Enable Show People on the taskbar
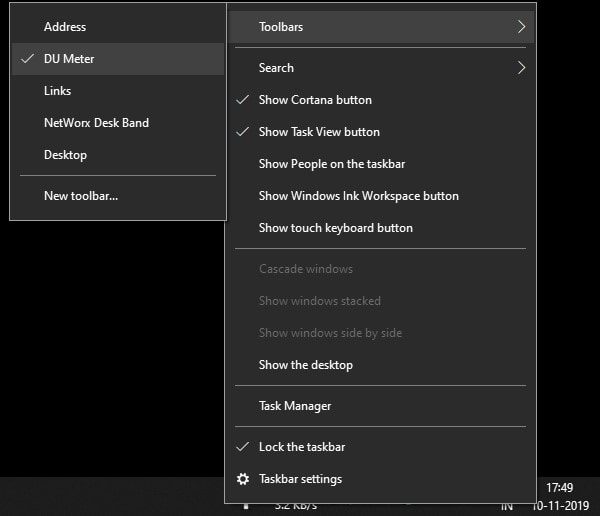 331,164
